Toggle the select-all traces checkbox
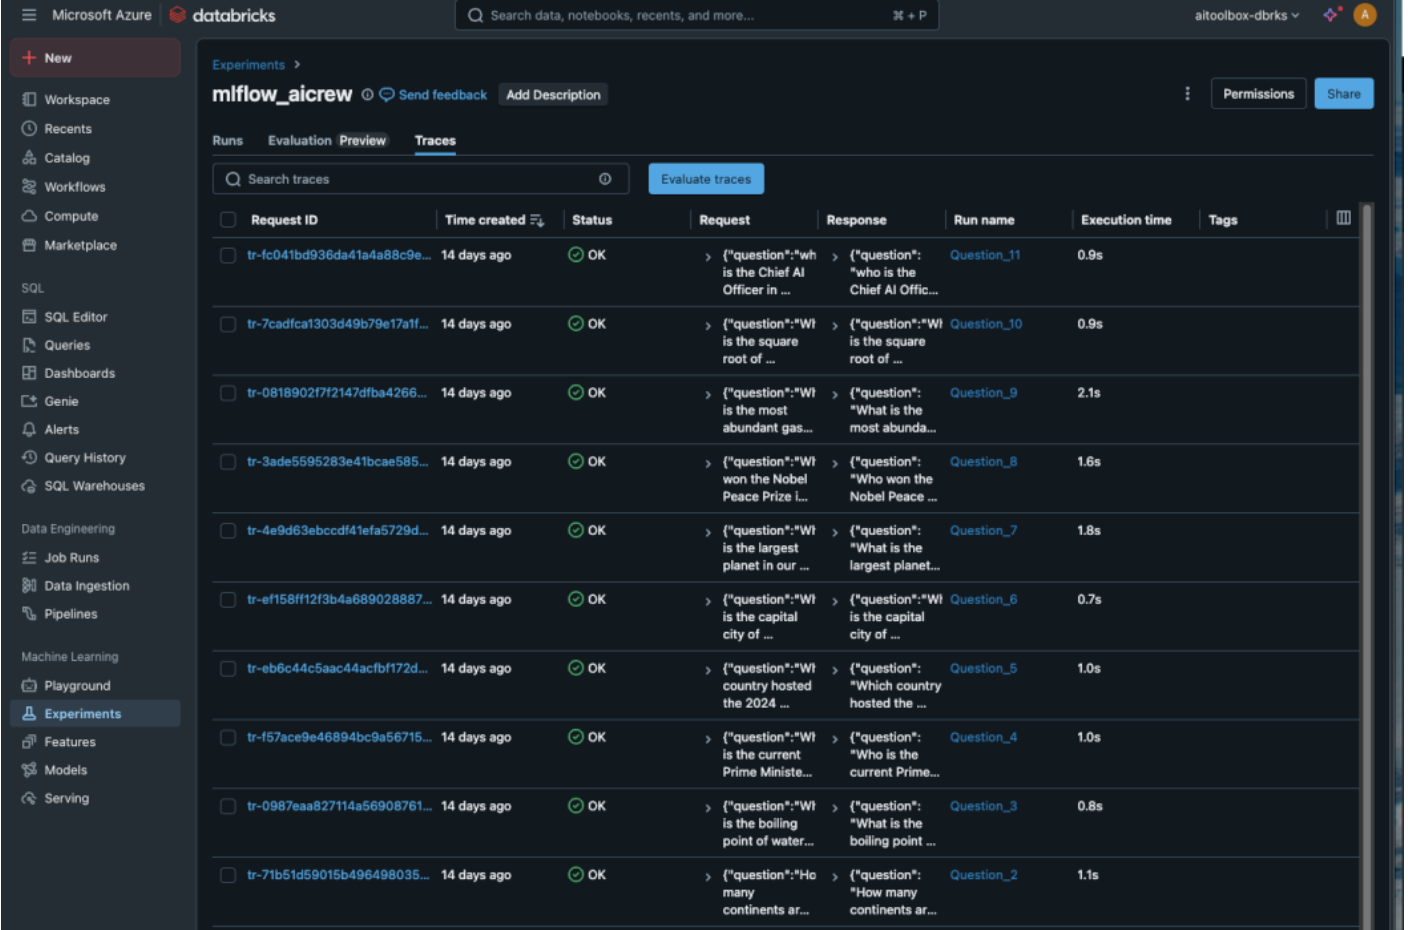Image resolution: width=1408 pixels, height=930 pixels. [x=228, y=220]
